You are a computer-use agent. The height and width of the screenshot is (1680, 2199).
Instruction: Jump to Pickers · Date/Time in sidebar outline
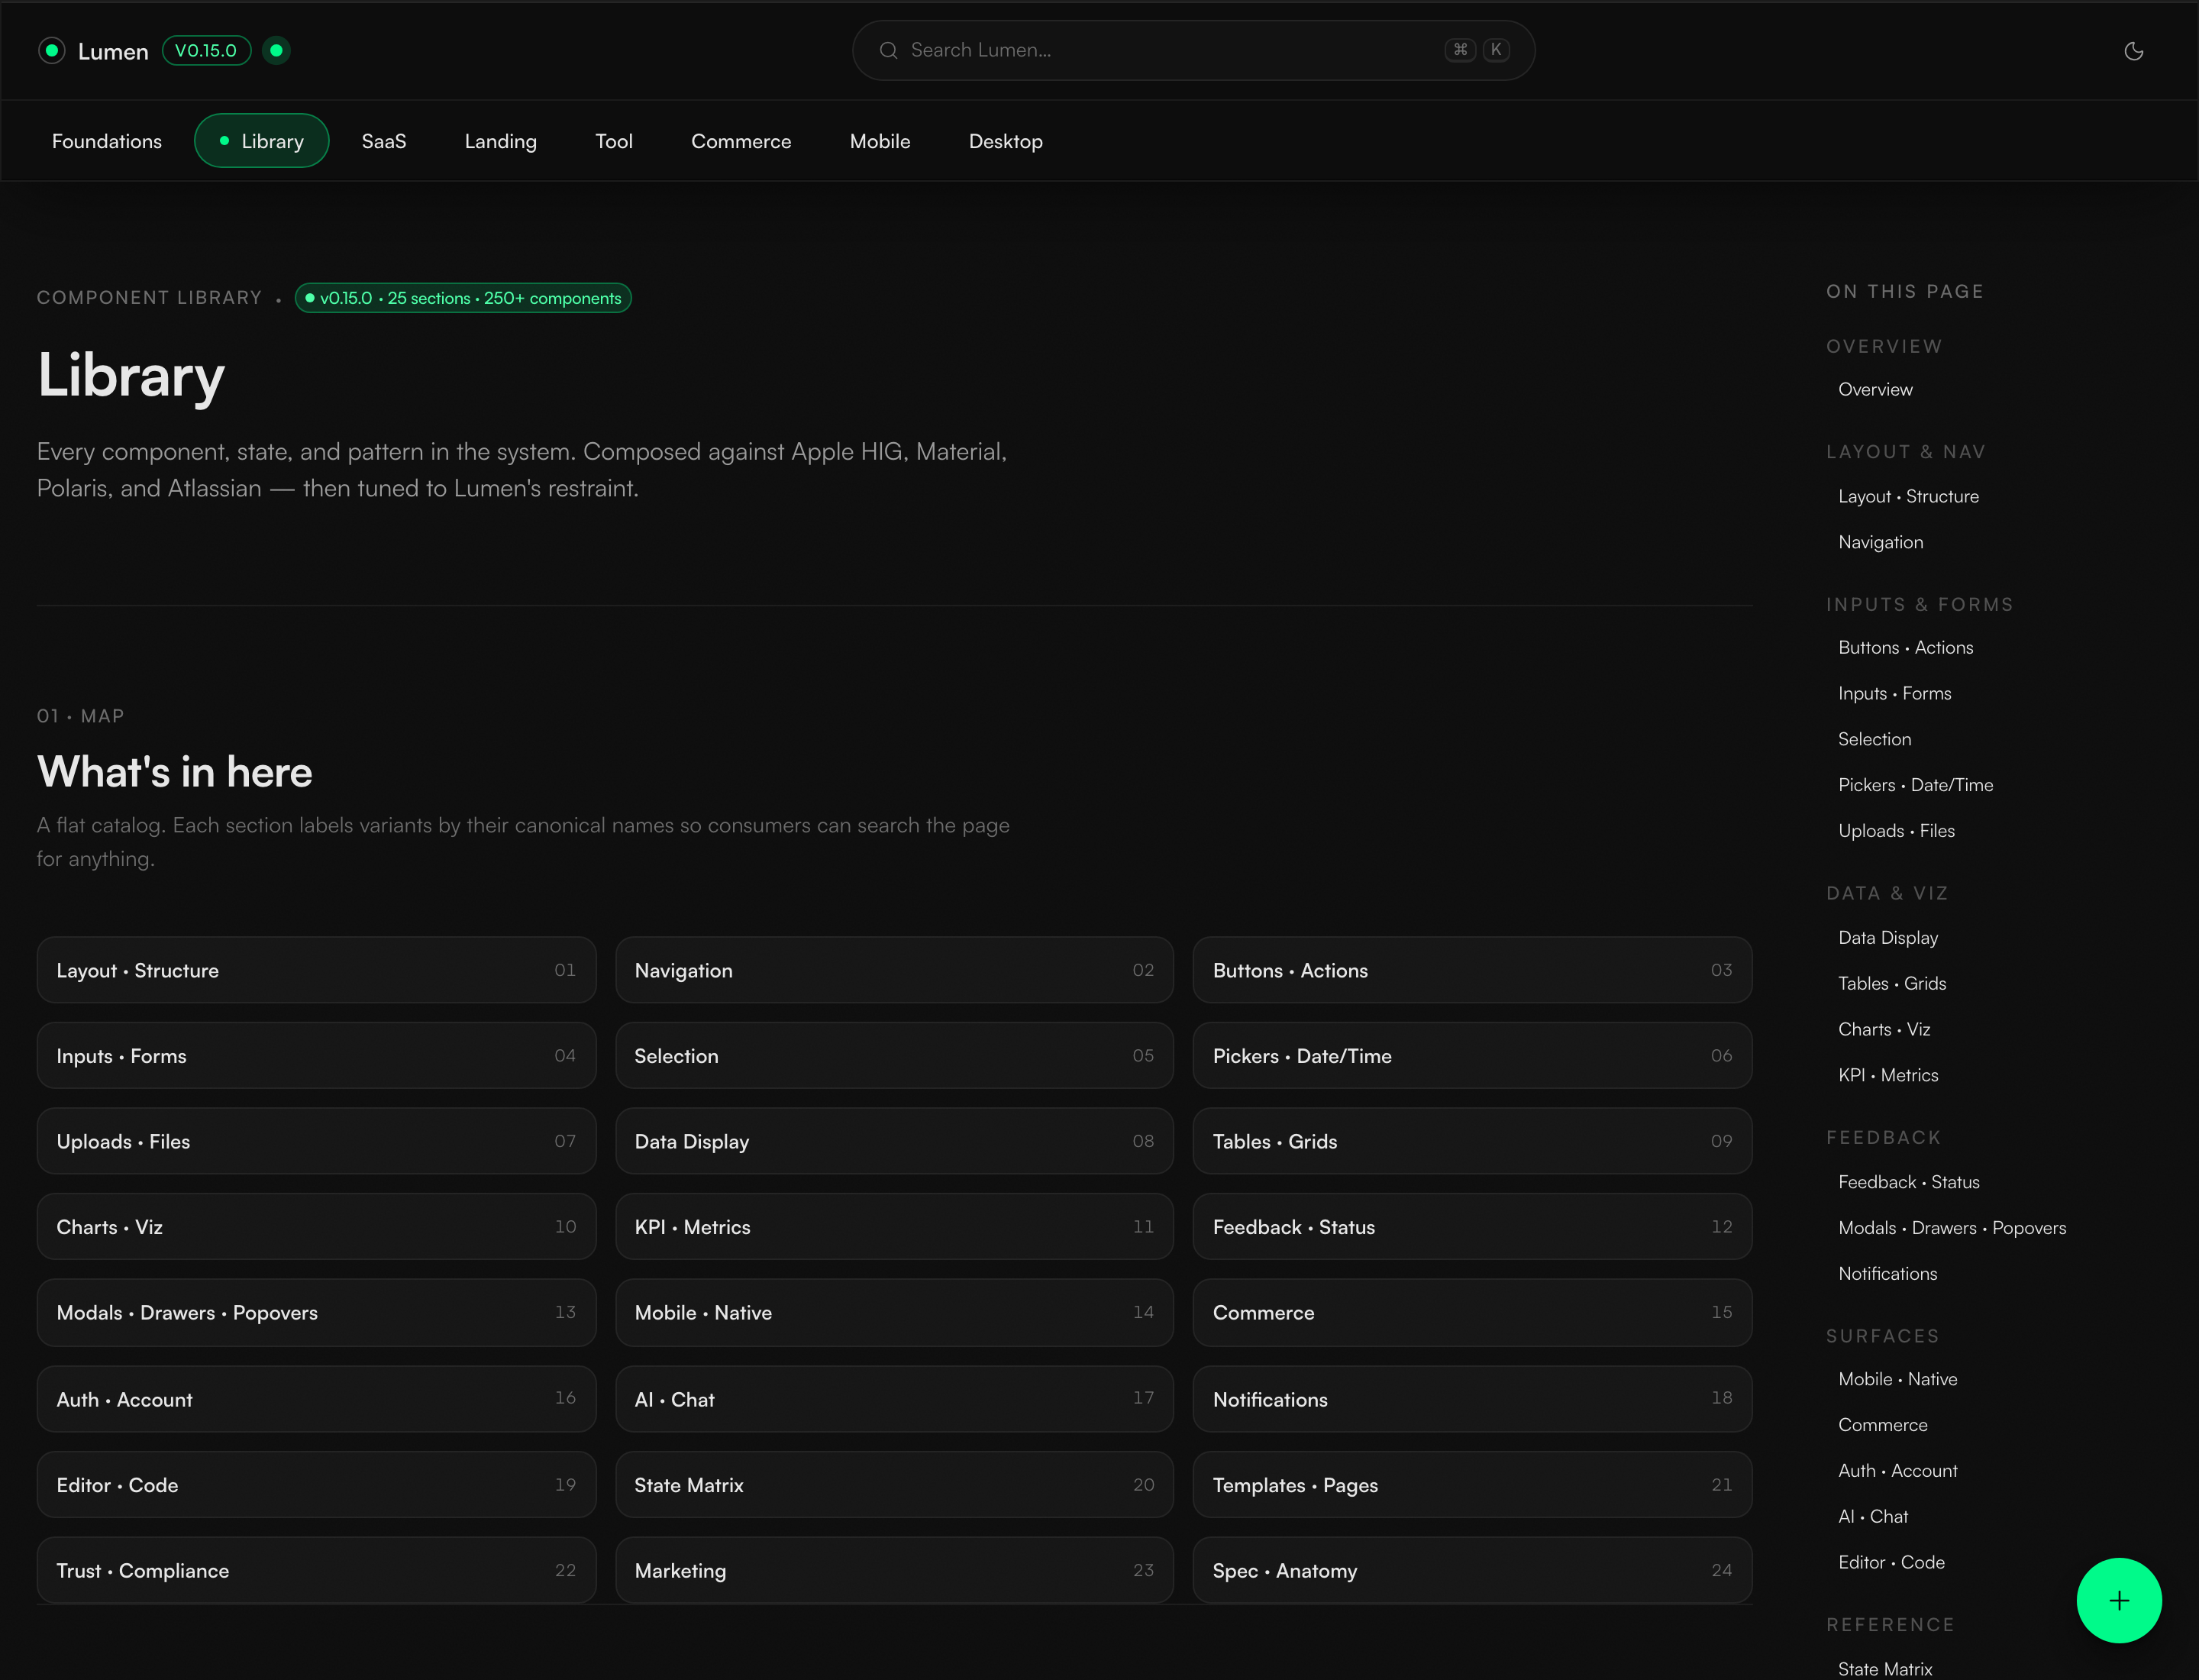pyautogui.click(x=1915, y=785)
